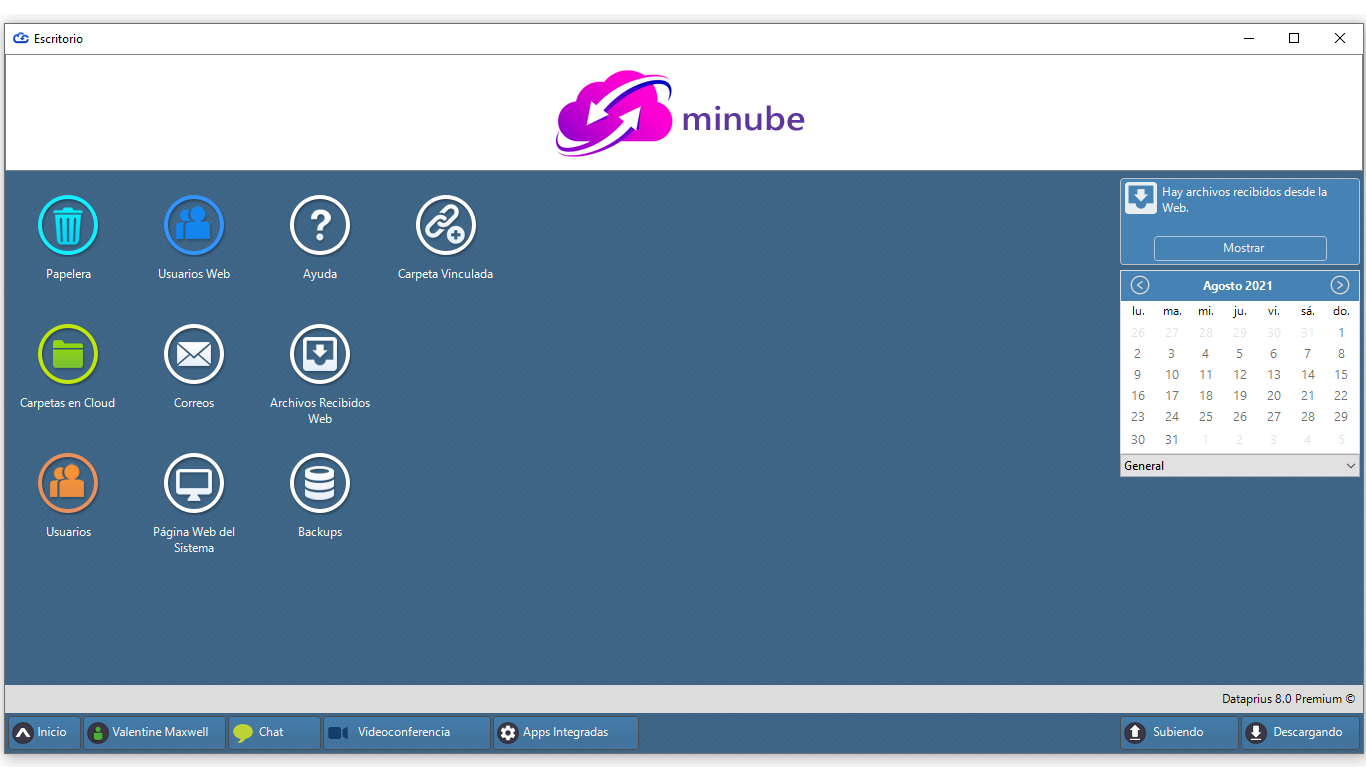Image resolution: width=1366 pixels, height=768 pixels.
Task: Open the Carpeta Vinculada link icon
Action: (x=446, y=225)
